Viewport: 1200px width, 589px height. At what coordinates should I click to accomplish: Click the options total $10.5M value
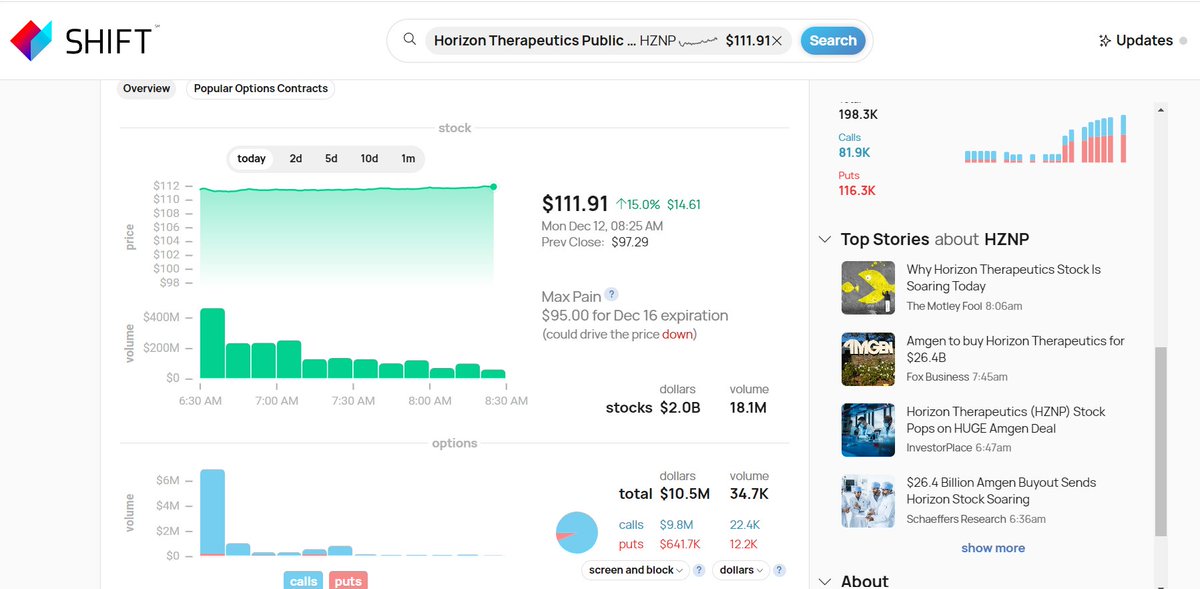click(x=685, y=493)
